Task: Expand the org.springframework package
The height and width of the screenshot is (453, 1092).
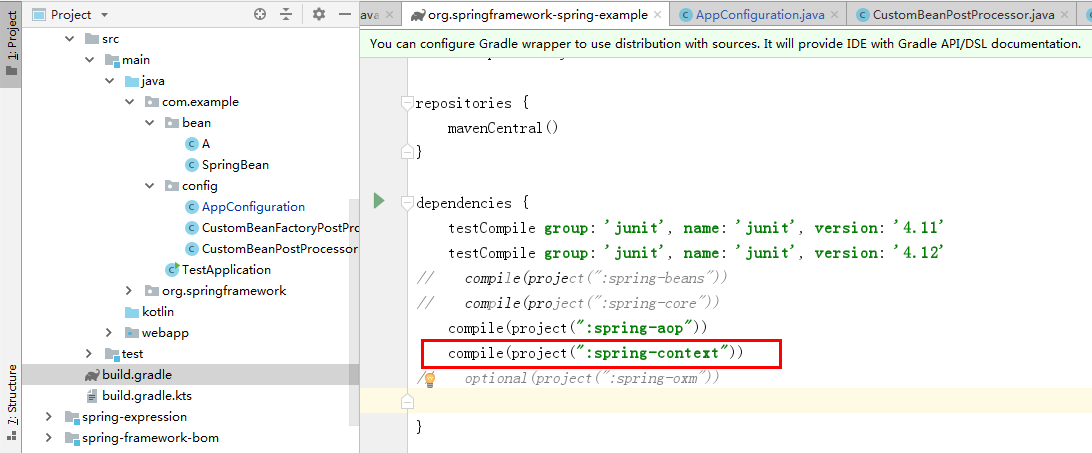Action: click(x=129, y=291)
